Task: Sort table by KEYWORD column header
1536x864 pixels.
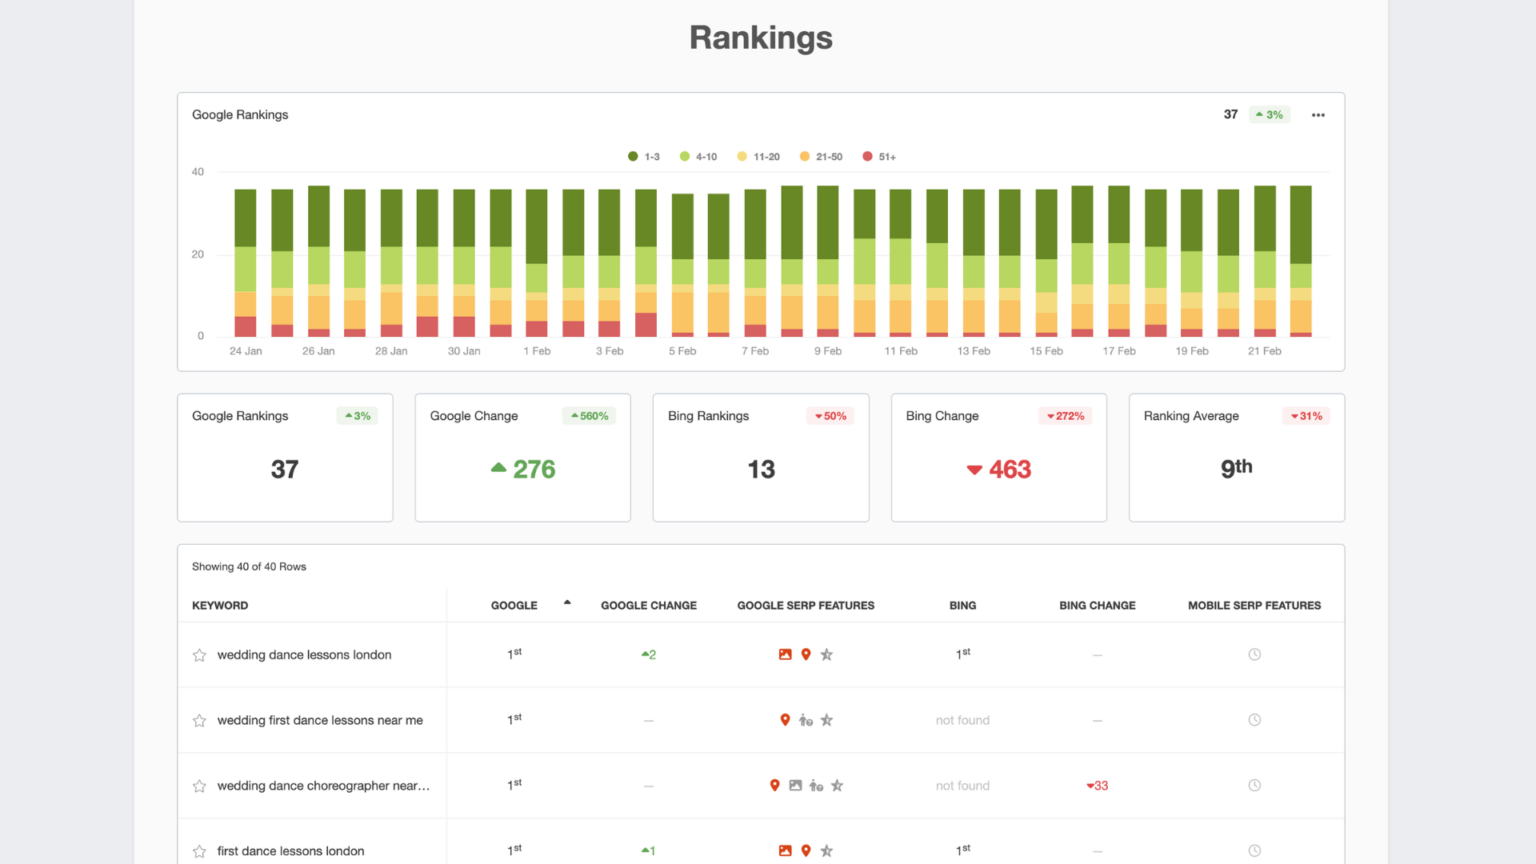Action: pyautogui.click(x=220, y=606)
